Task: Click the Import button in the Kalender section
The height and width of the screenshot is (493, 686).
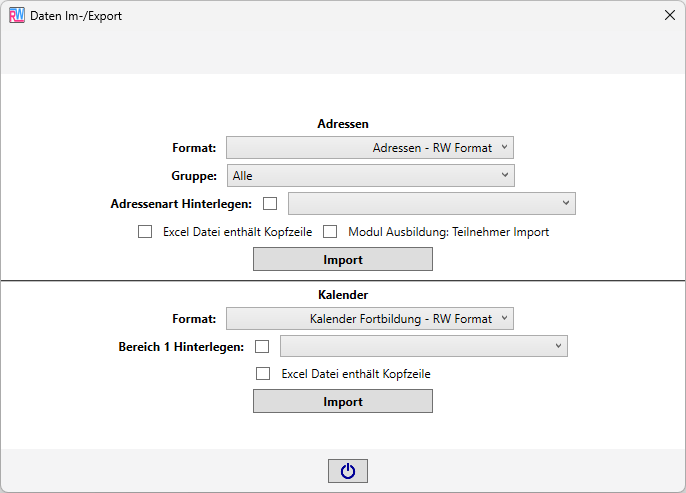Action: click(343, 402)
